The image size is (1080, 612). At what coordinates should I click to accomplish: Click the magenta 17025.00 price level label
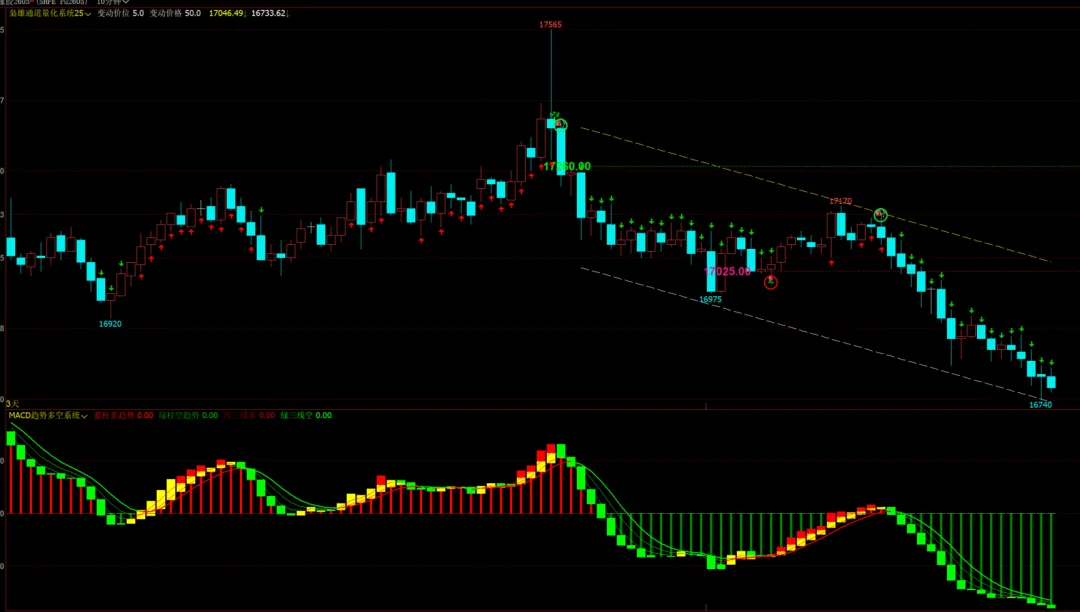click(727, 271)
